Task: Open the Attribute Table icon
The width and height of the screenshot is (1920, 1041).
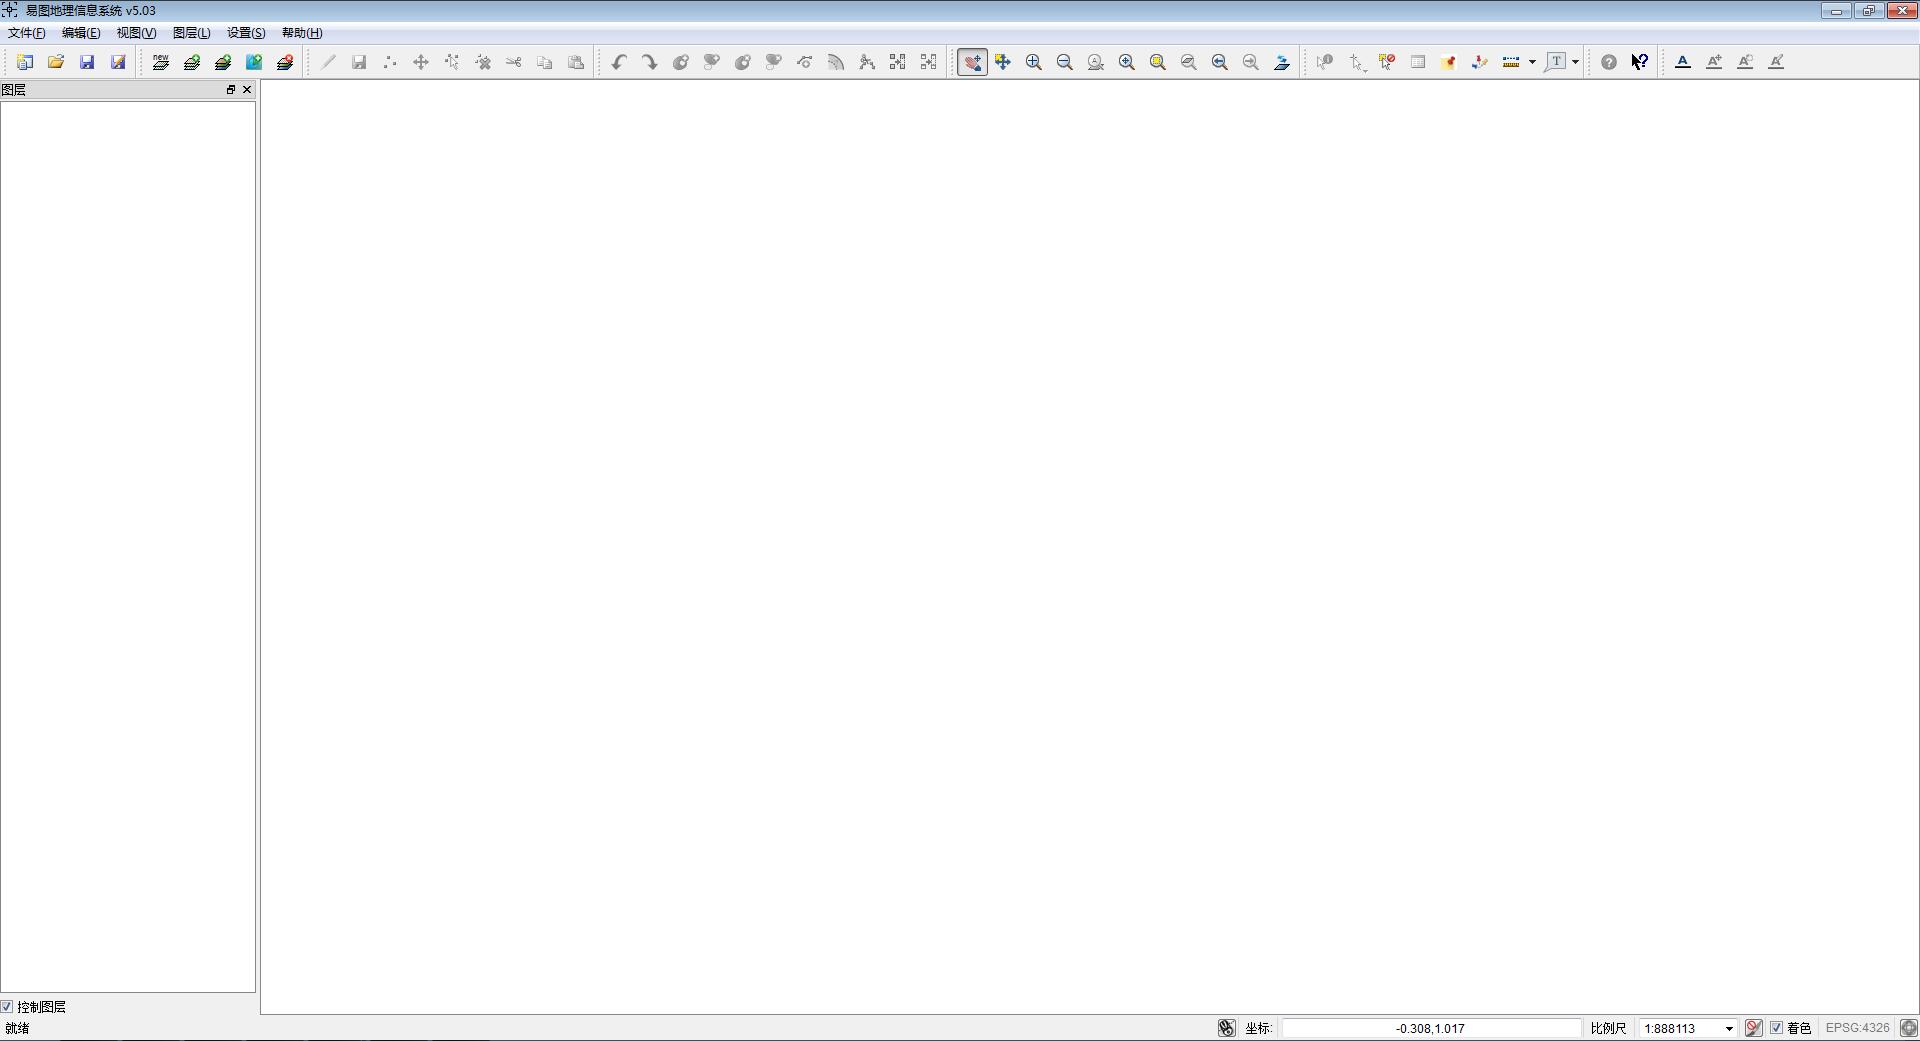Action: point(1418,62)
